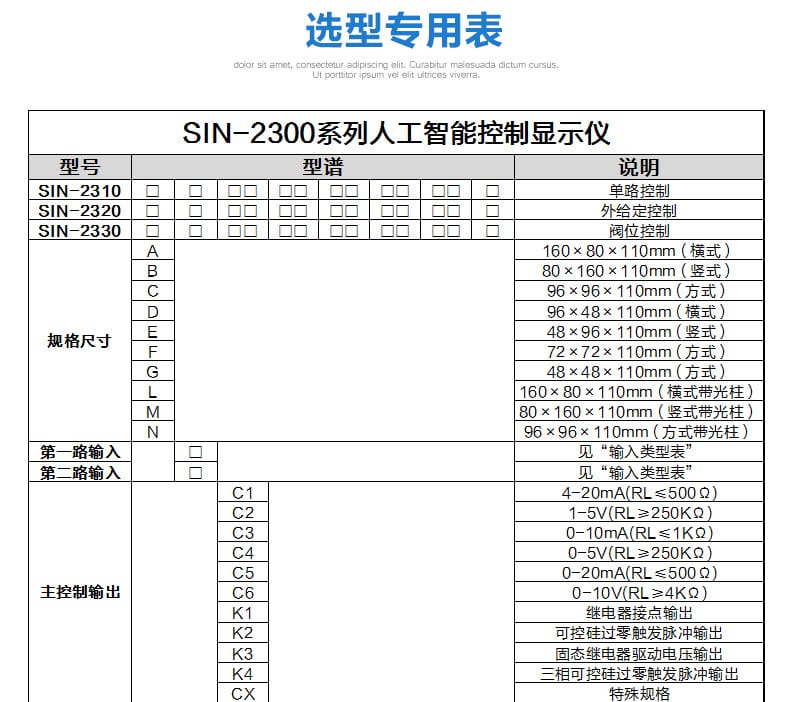Click the 选型专用表 page title

(x=404, y=31)
